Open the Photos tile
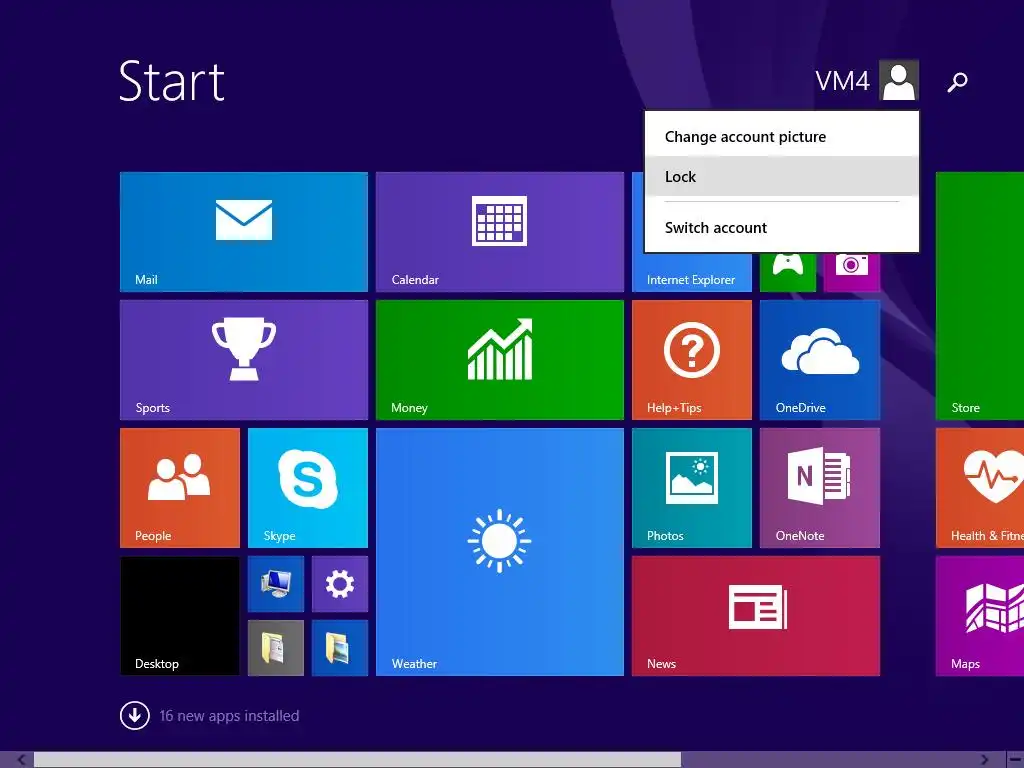This screenshot has width=1024, height=768. (692, 488)
